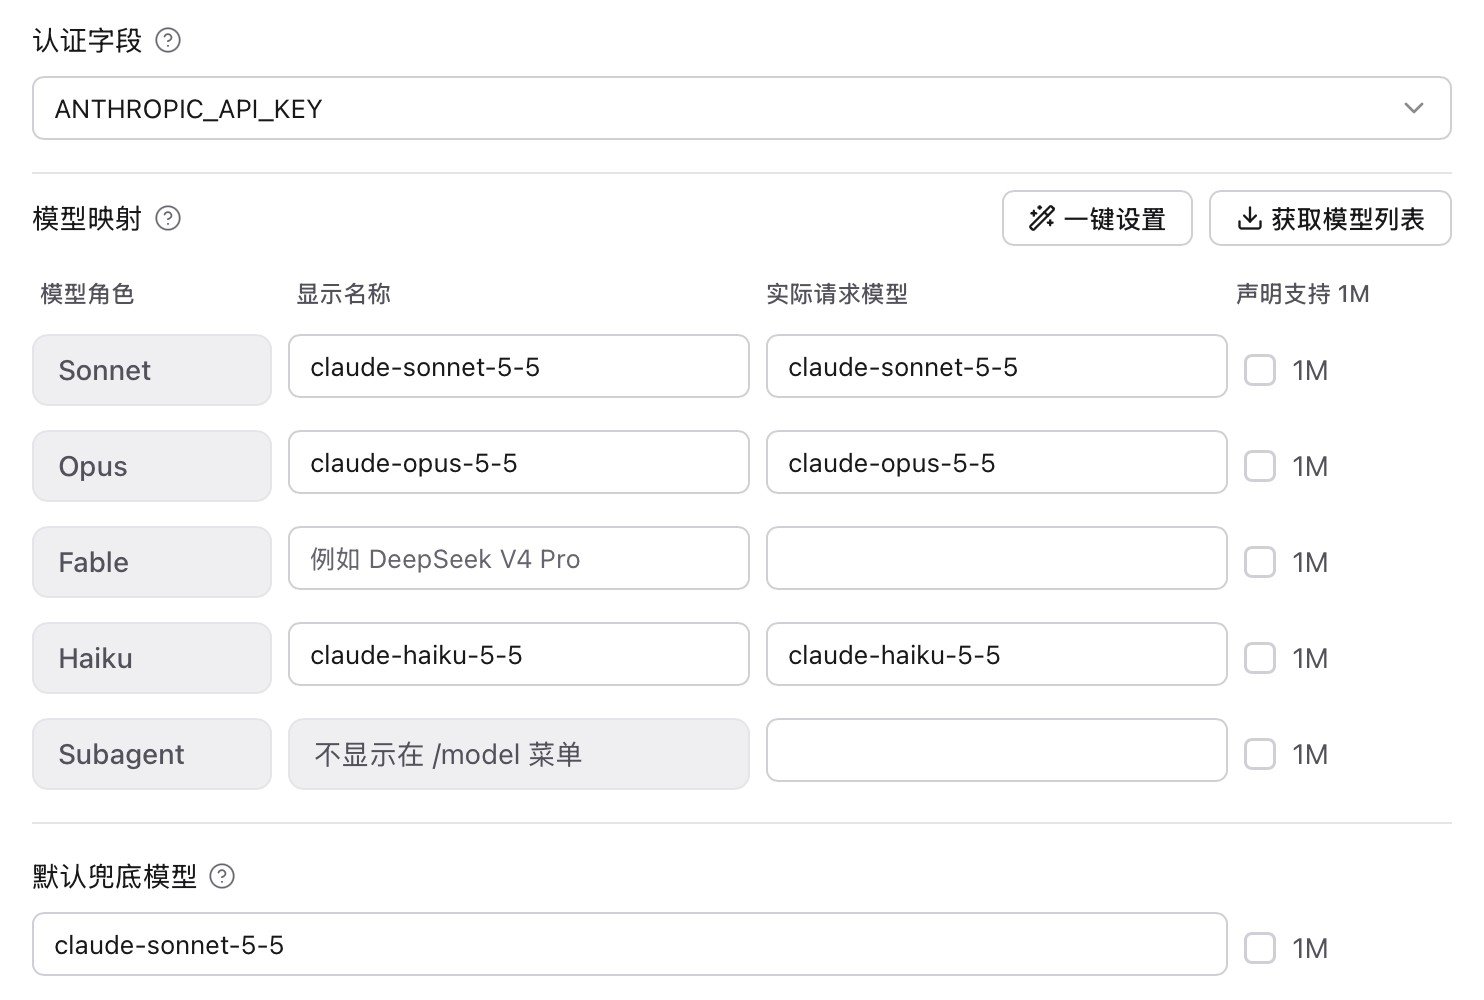The height and width of the screenshot is (1000, 1484).
Task: Enable 1M for default fallback model
Action: pos(1260,948)
